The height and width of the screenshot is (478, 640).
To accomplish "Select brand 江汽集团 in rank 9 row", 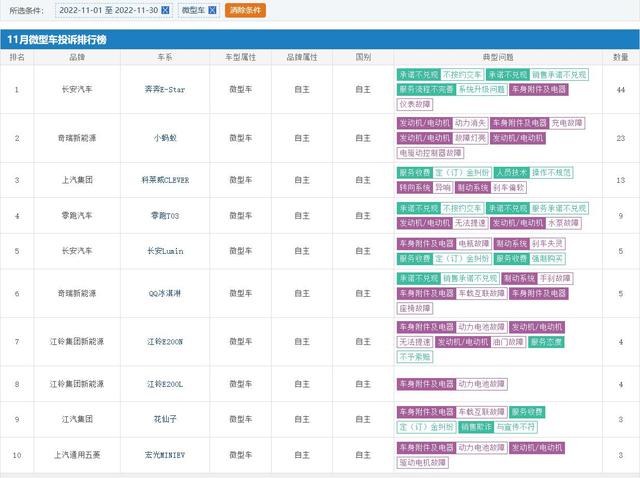I will pos(77,419).
